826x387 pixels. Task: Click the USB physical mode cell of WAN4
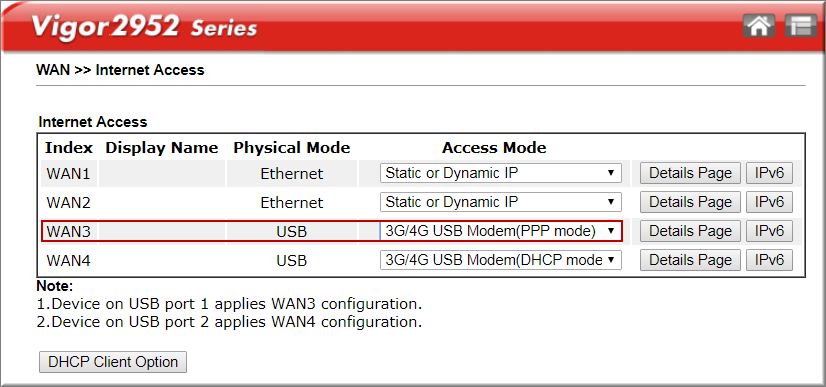[x=291, y=261]
